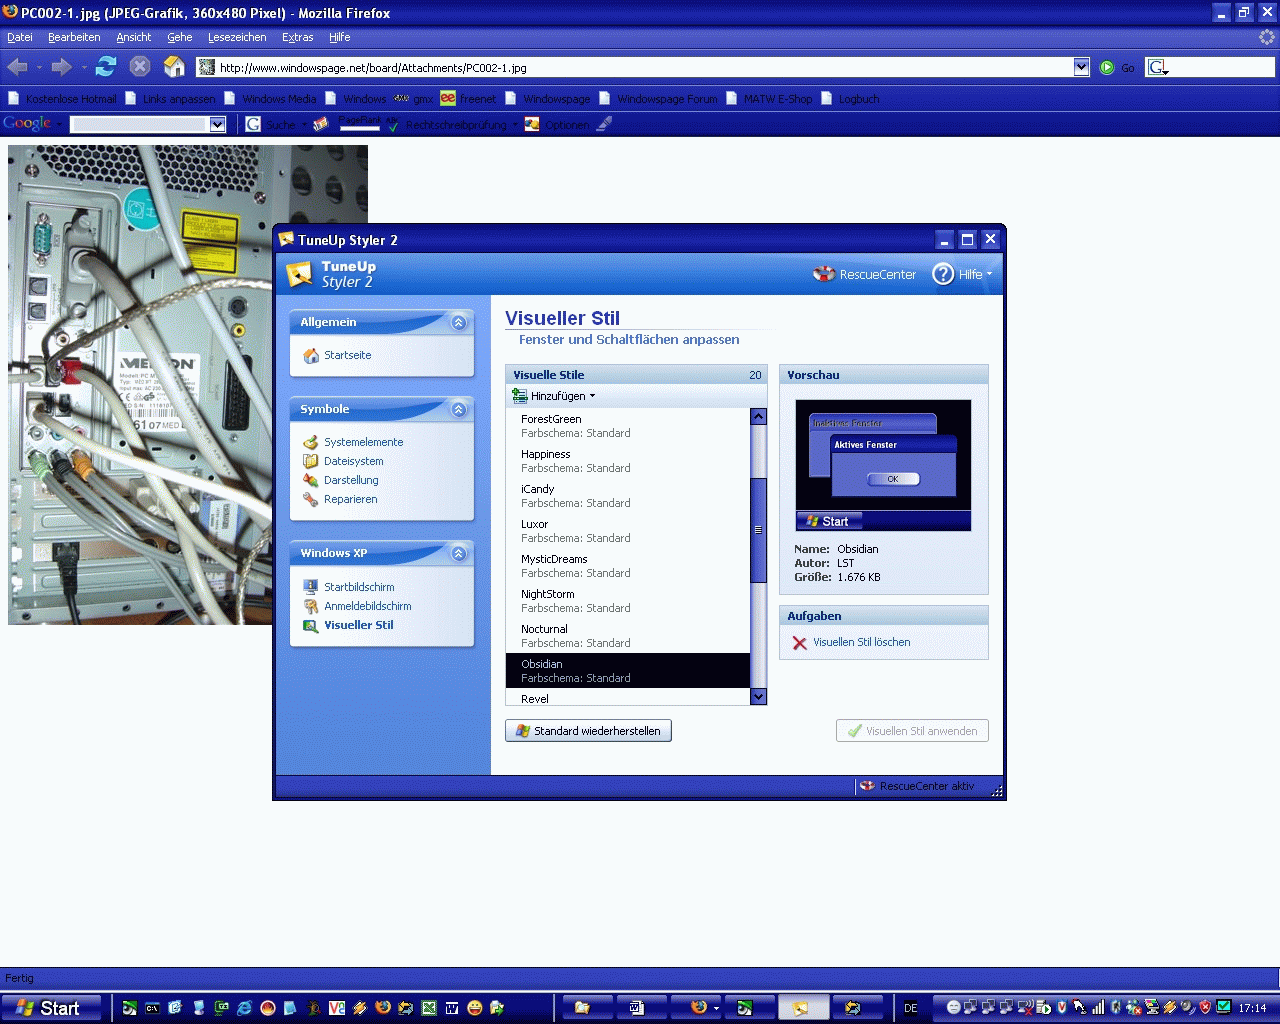Click the Anmeldebildschirm icon
The image size is (1280, 1024).
(x=311, y=606)
